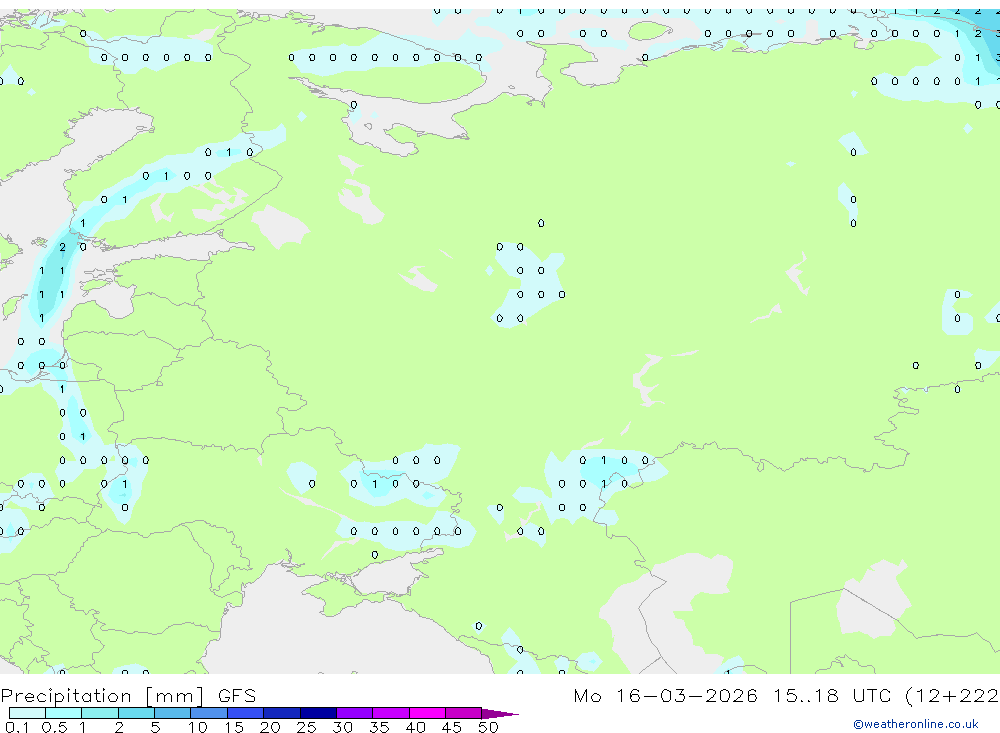Click the '(12+222' run offset text
The image size is (1000, 733).
[952, 695]
